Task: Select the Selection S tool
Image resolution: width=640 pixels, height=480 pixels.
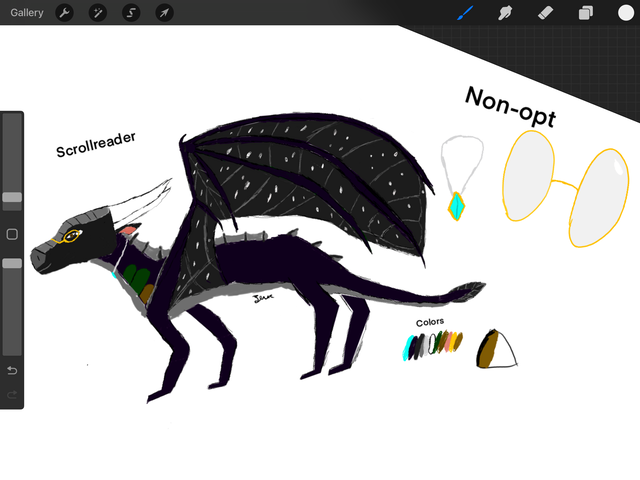Action: [131, 13]
